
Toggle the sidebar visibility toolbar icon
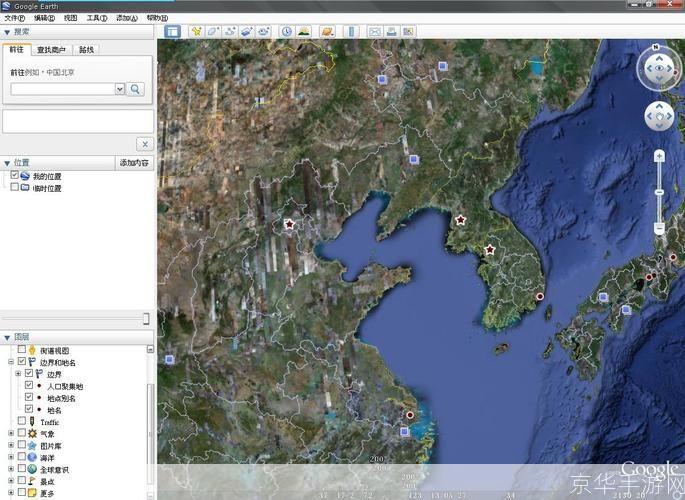[172, 31]
